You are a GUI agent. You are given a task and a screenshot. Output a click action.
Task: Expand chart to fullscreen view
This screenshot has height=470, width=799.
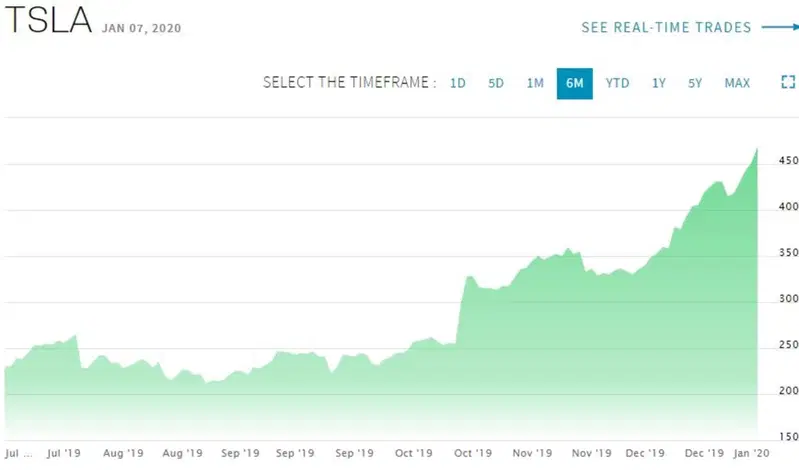(788, 82)
